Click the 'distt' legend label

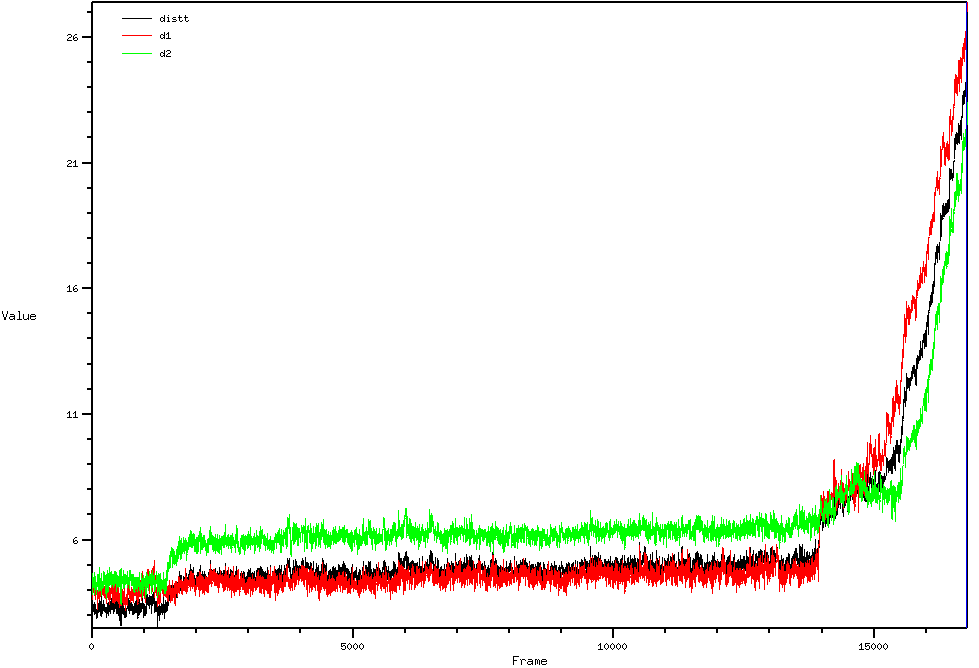(174, 19)
